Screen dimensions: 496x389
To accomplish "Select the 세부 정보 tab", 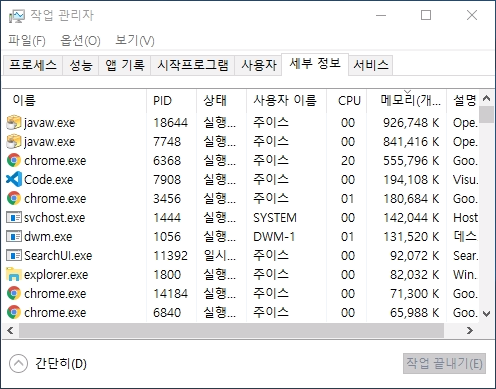I will coord(315,63).
